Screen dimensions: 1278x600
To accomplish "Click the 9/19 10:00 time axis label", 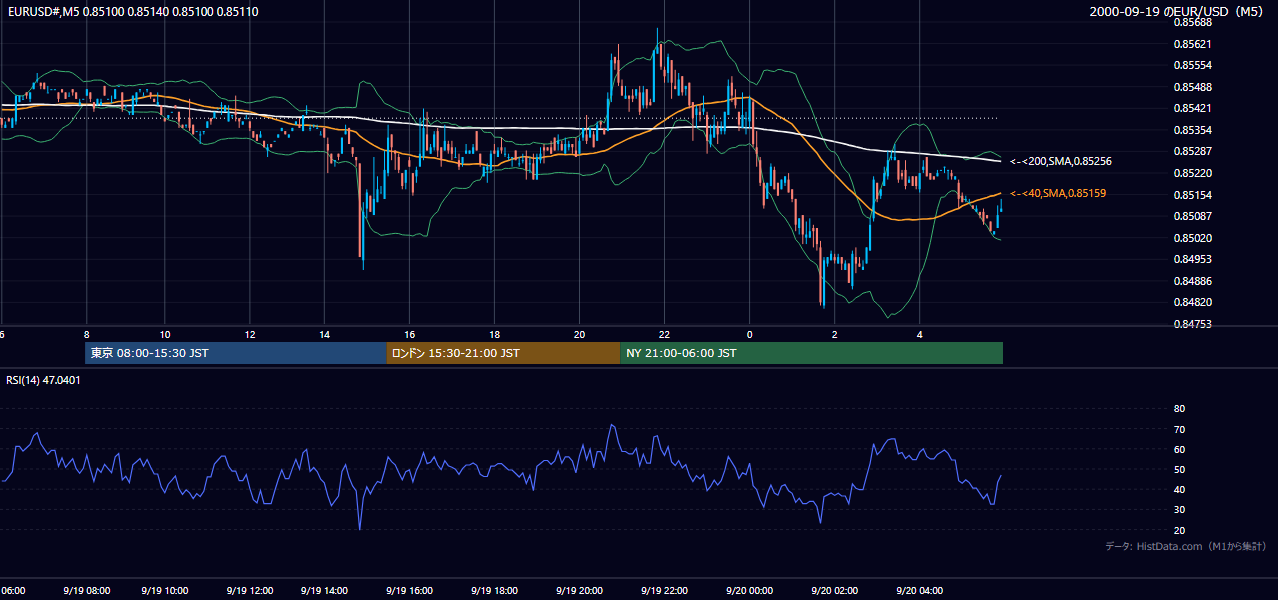I will (x=166, y=590).
